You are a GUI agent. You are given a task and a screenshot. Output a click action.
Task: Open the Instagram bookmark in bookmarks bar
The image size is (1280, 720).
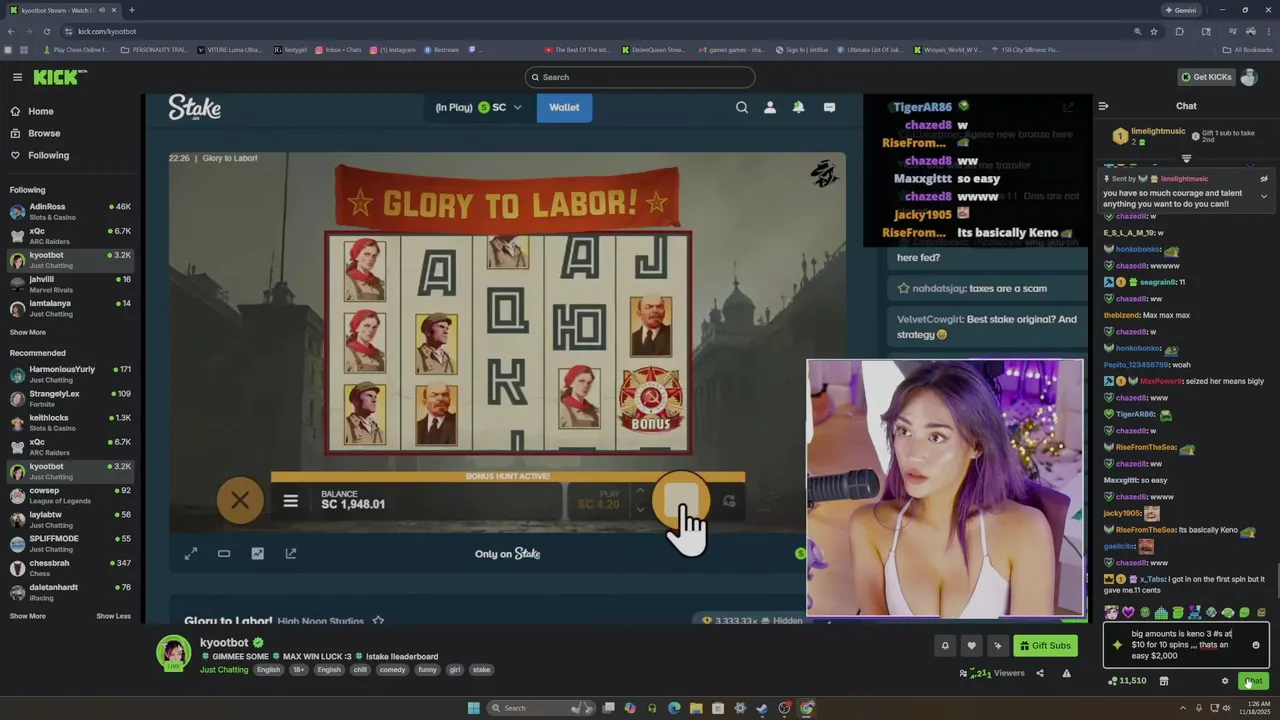[392, 49]
